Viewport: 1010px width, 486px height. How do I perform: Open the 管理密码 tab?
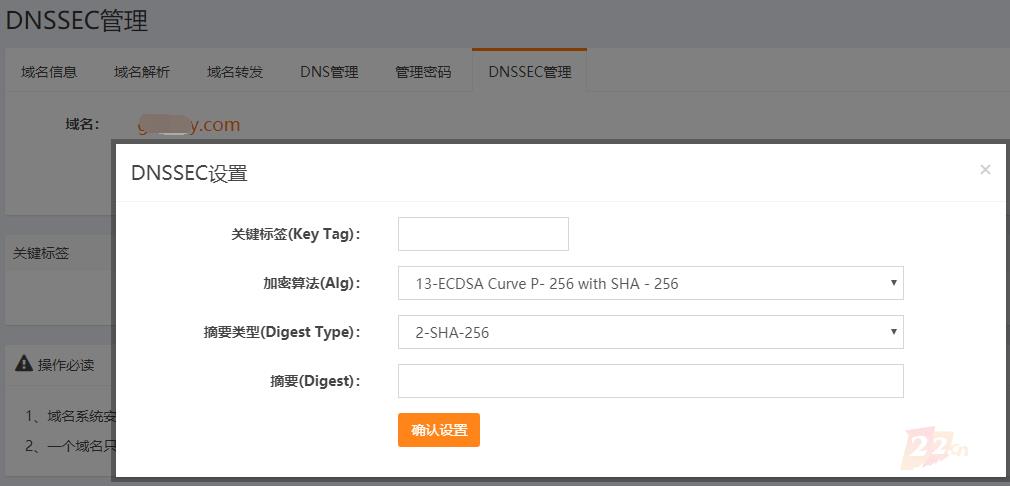(x=423, y=72)
